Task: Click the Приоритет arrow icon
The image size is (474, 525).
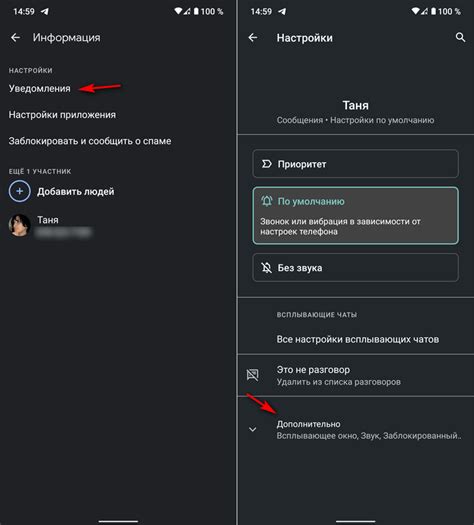Action: 266,164
